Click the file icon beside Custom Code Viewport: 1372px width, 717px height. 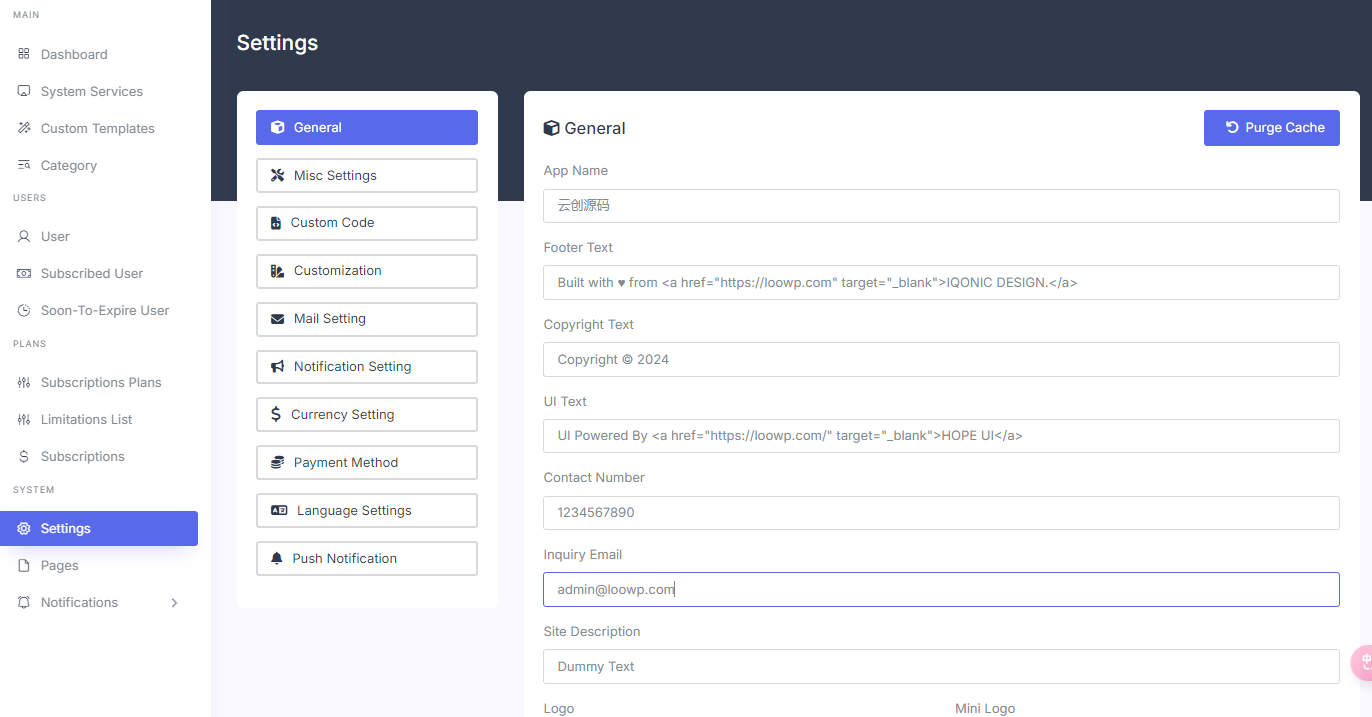276,223
